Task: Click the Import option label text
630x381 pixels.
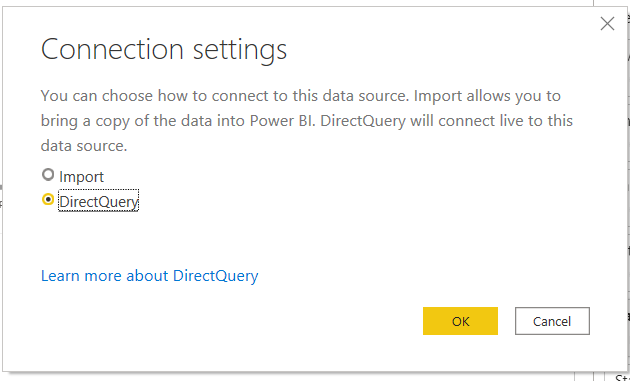Action: click(x=82, y=177)
